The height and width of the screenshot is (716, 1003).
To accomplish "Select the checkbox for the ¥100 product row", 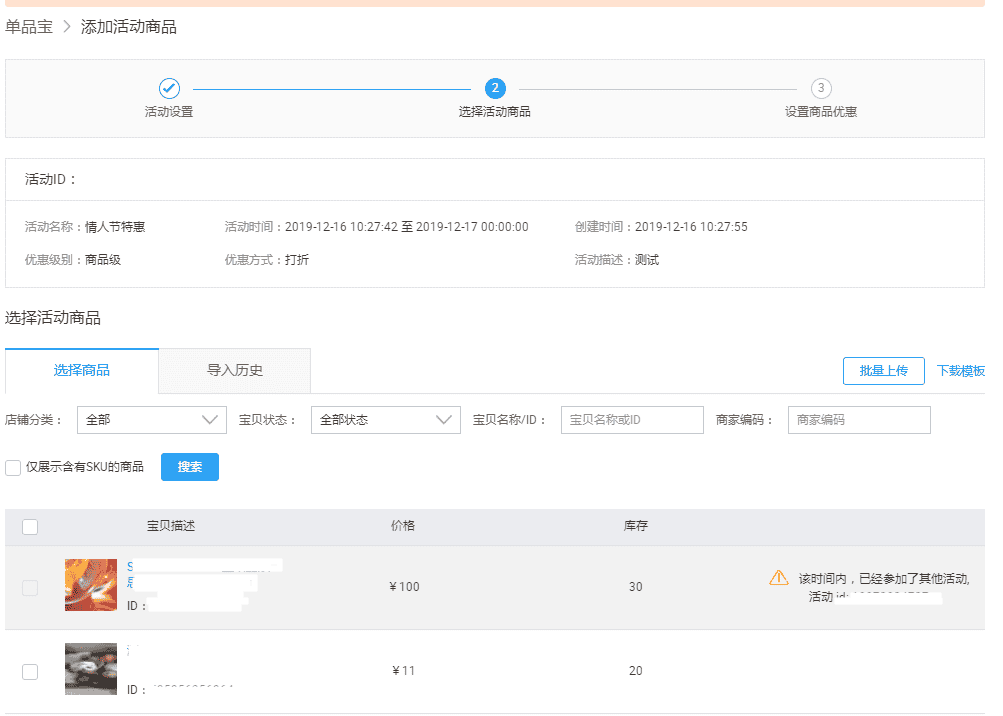I will [x=30, y=588].
